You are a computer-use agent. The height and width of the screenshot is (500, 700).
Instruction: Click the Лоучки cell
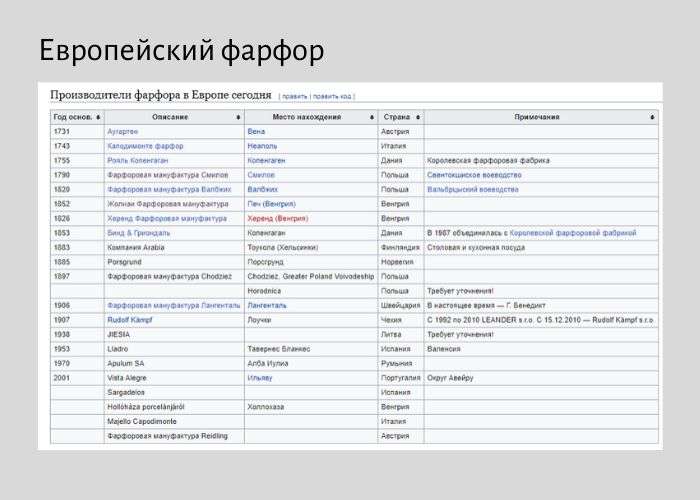[311, 320]
